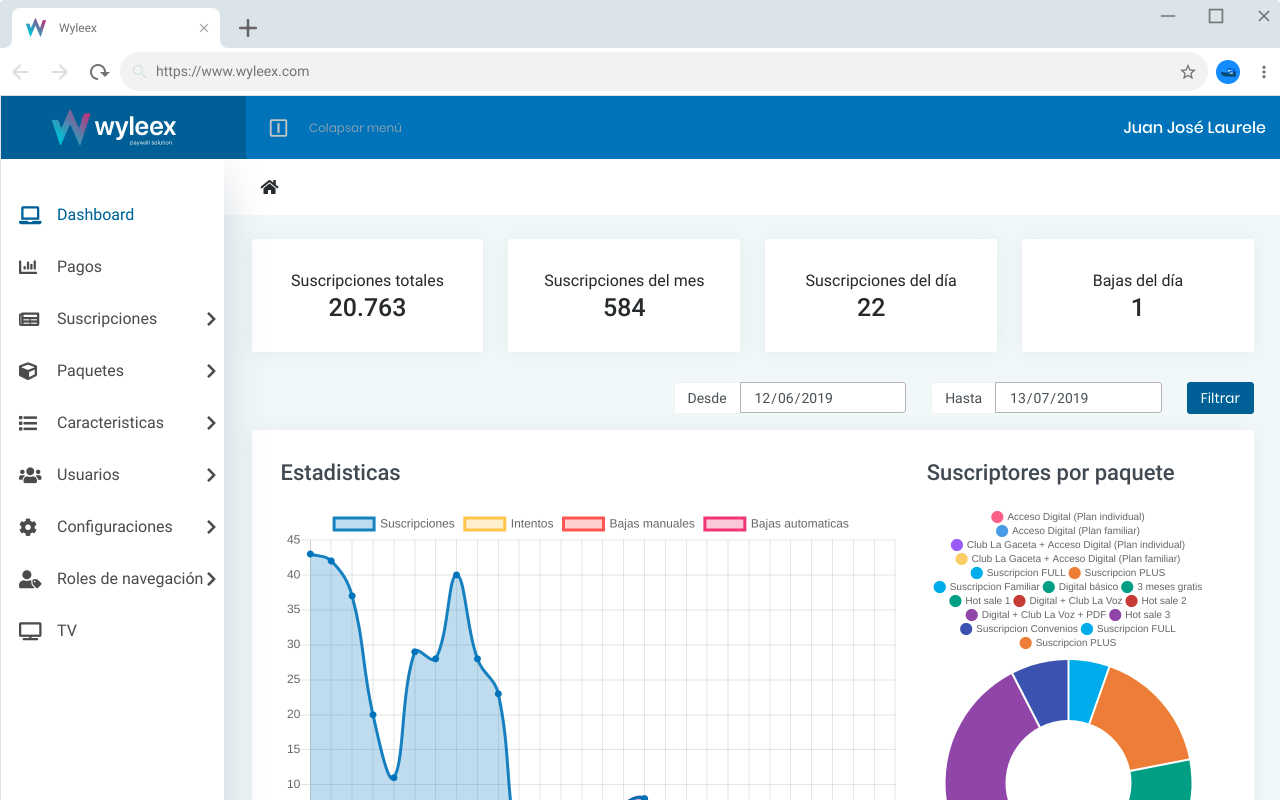Expand the Caracteristicas submenu chevron
The height and width of the screenshot is (800, 1280).
click(x=211, y=423)
